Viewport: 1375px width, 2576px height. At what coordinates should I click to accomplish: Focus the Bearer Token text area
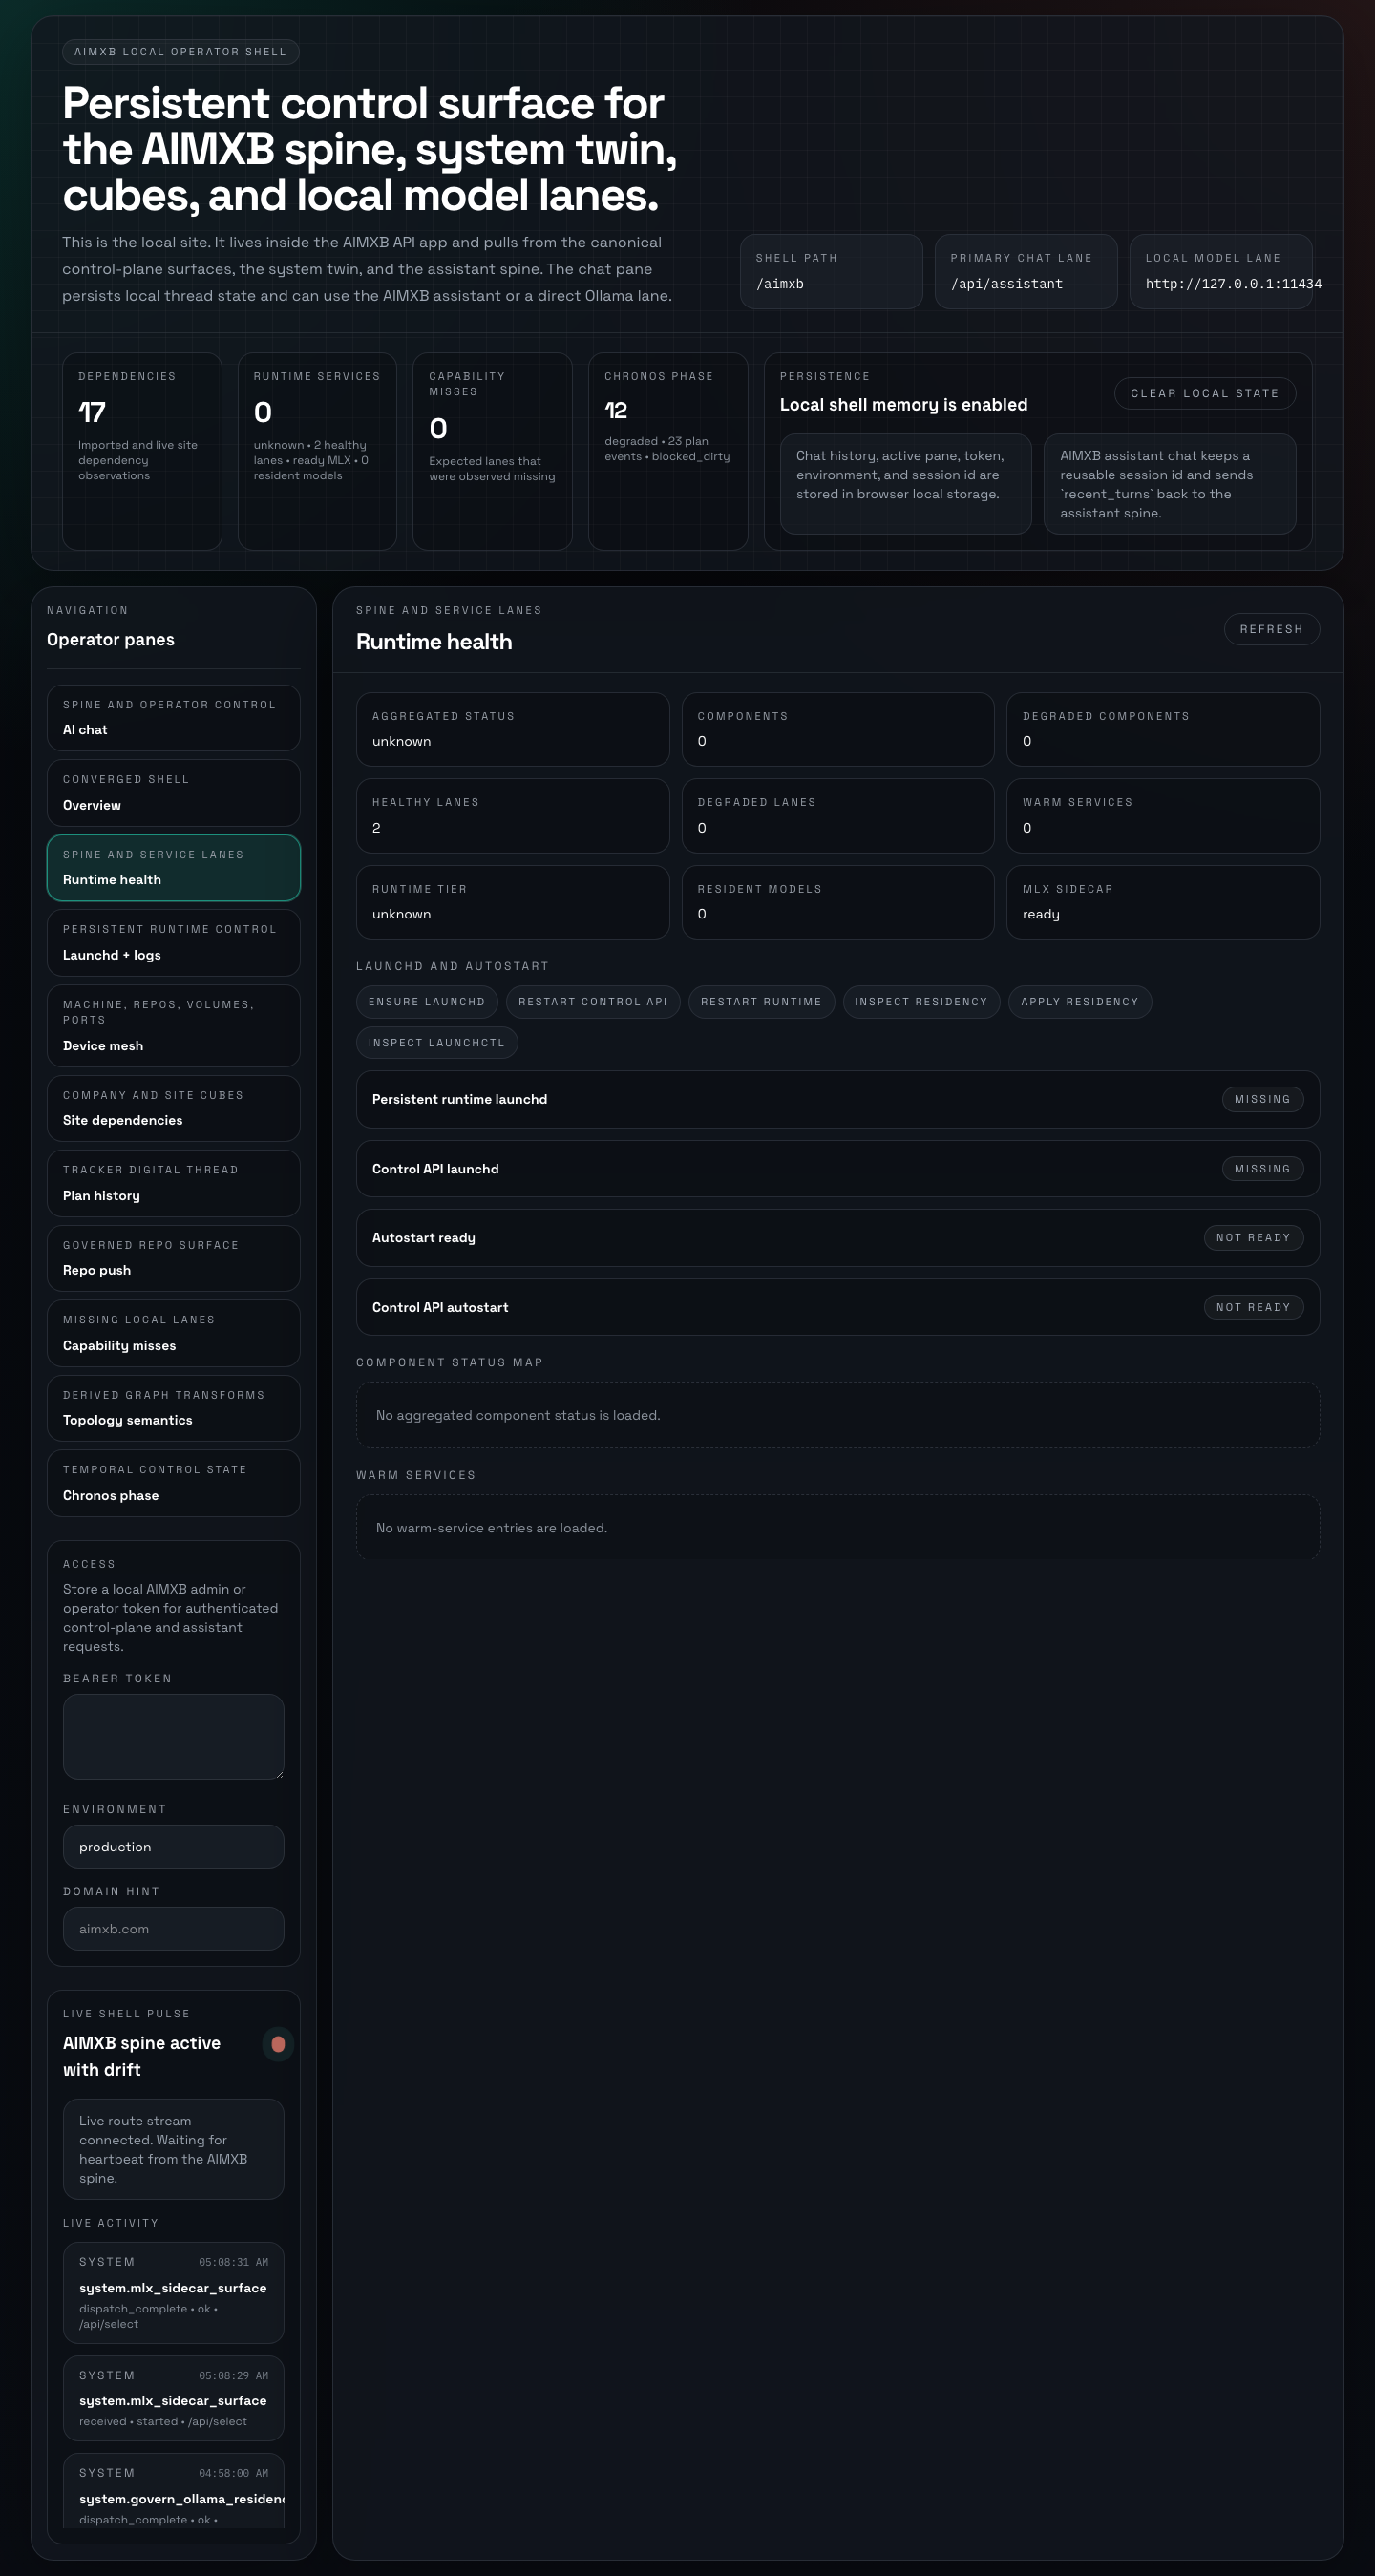point(173,1737)
